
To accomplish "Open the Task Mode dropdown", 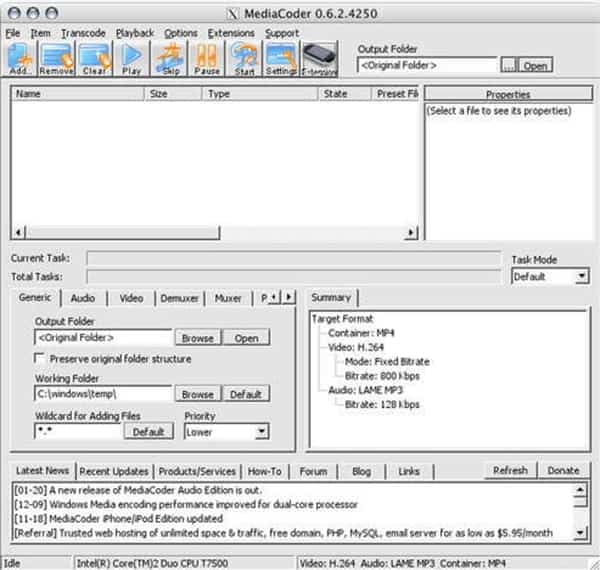I will [x=582, y=276].
